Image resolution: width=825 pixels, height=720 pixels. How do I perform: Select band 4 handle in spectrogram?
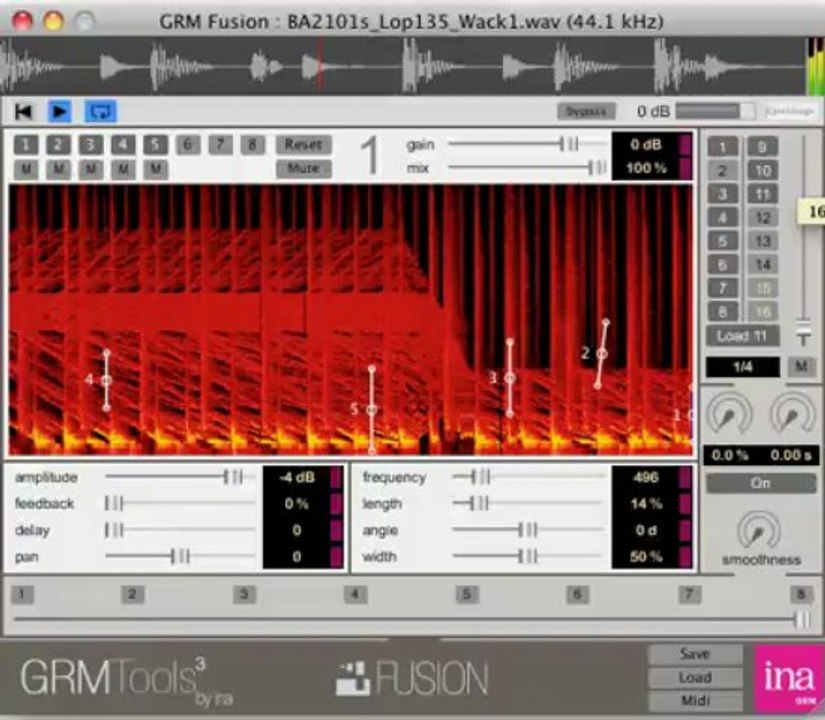pyautogui.click(x=106, y=379)
